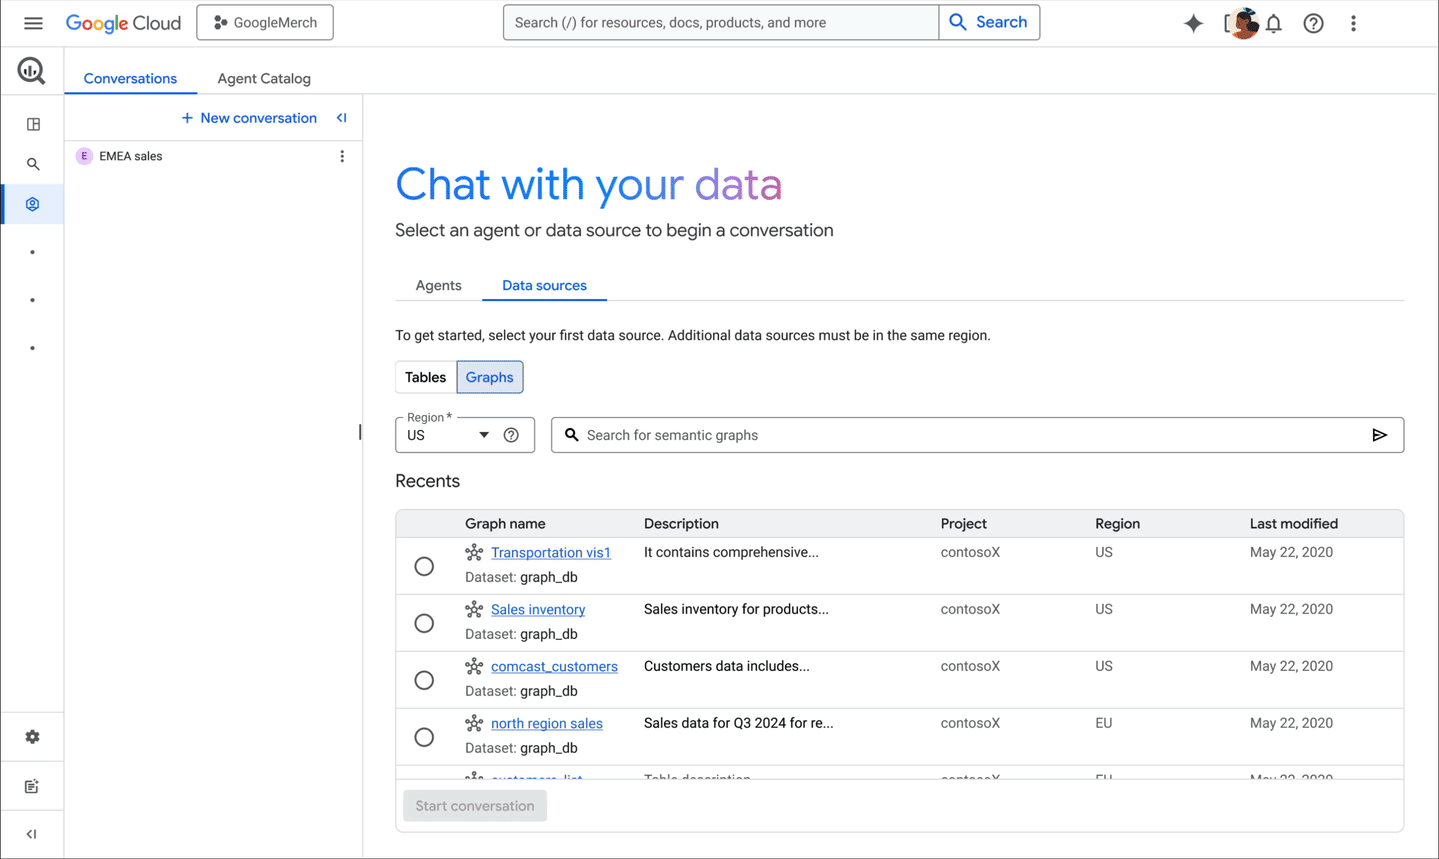Click the Google Cloud logo

123,23
